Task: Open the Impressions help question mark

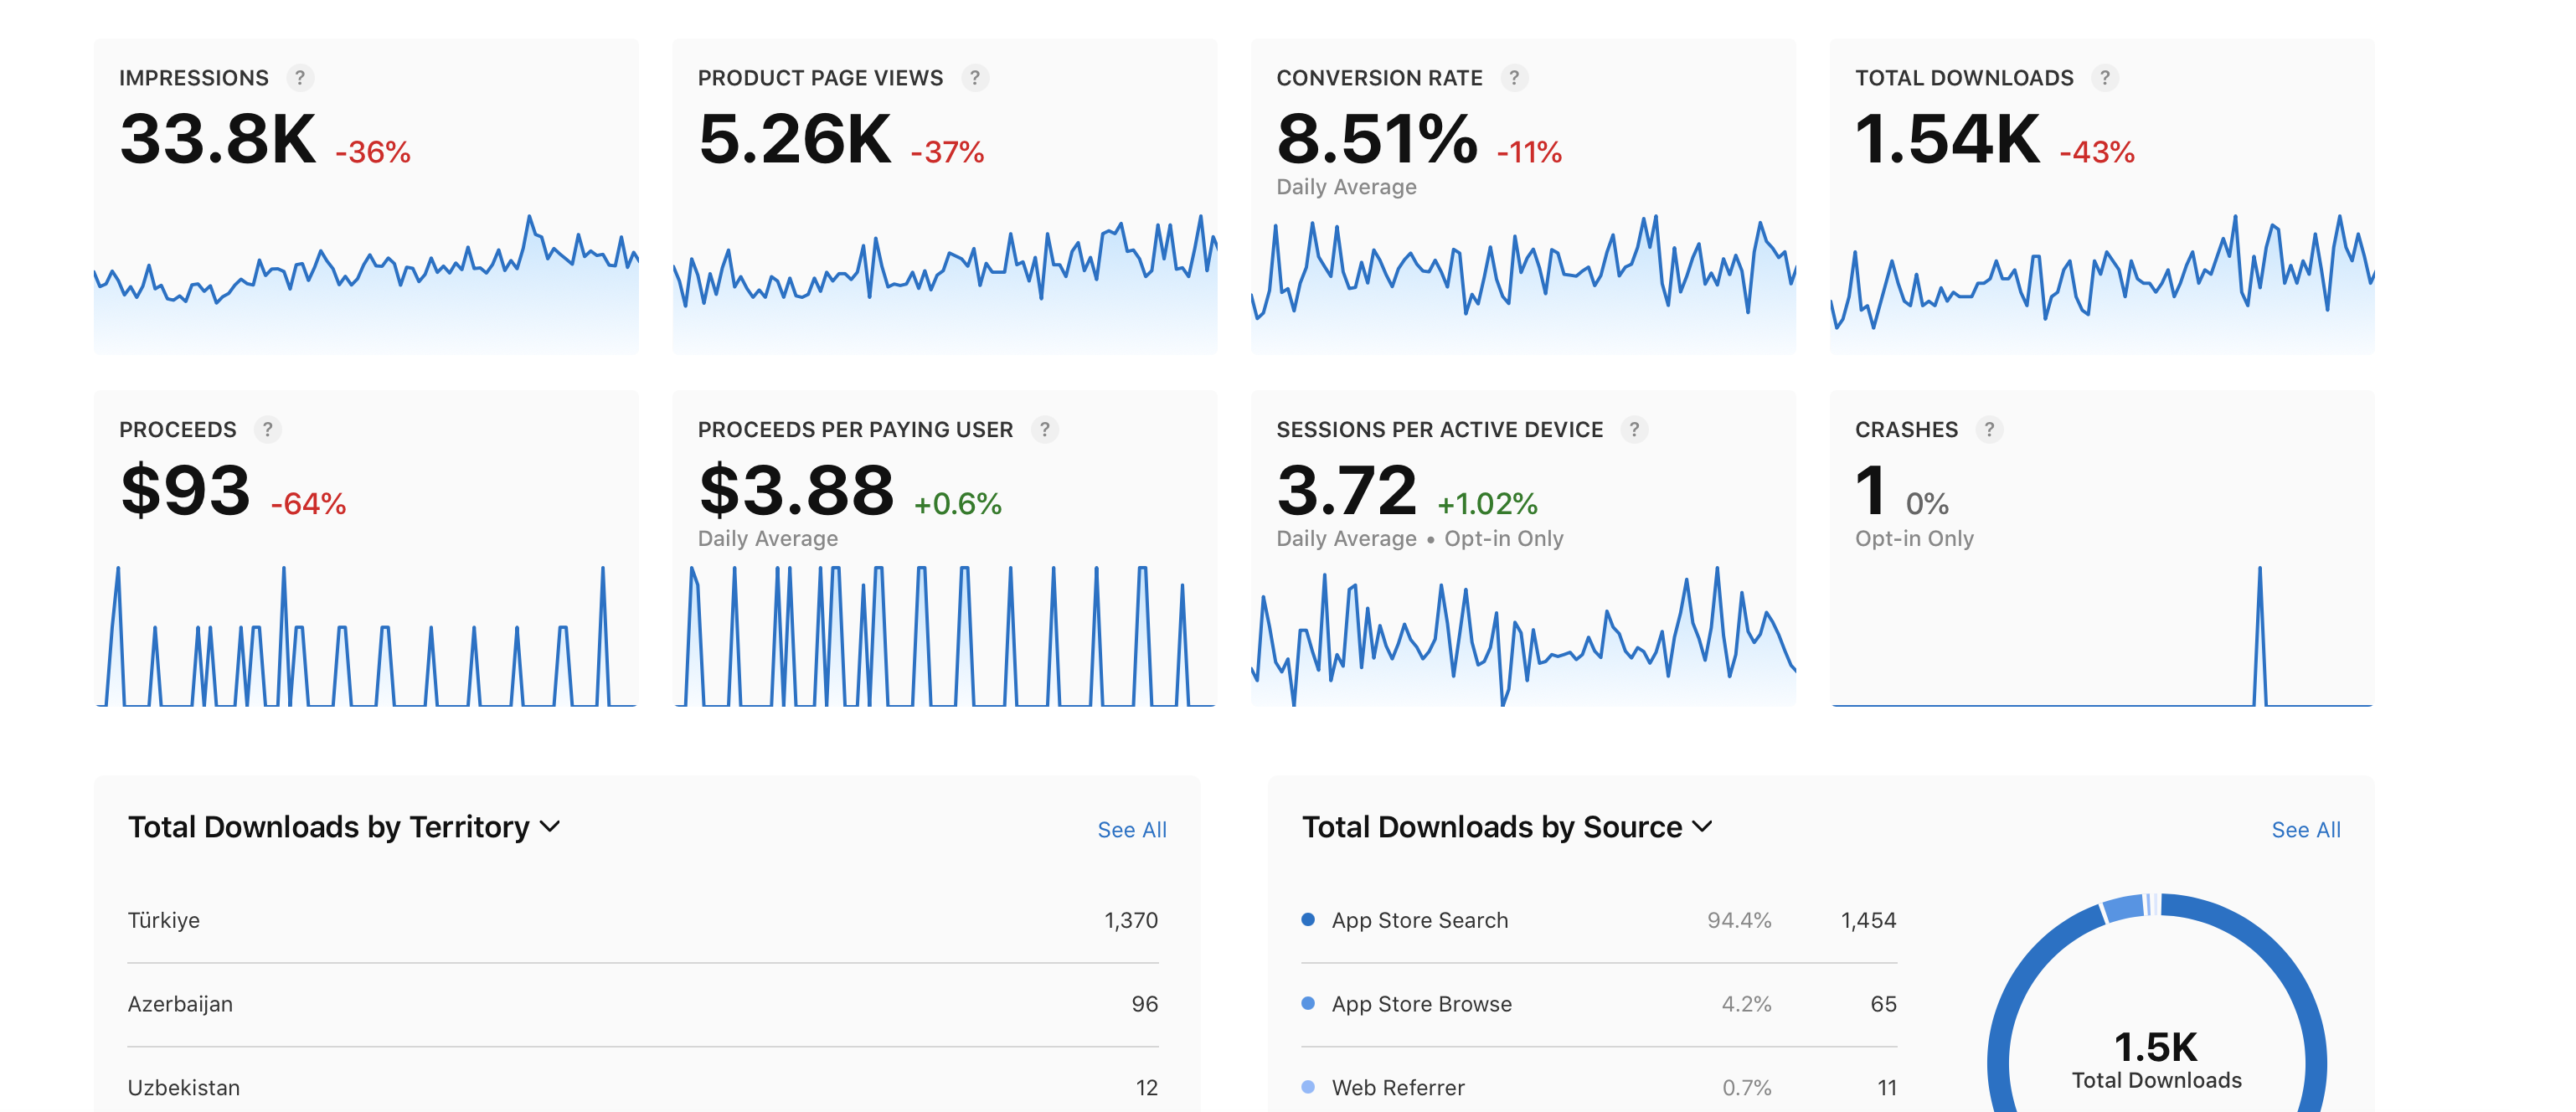Action: pyautogui.click(x=299, y=78)
